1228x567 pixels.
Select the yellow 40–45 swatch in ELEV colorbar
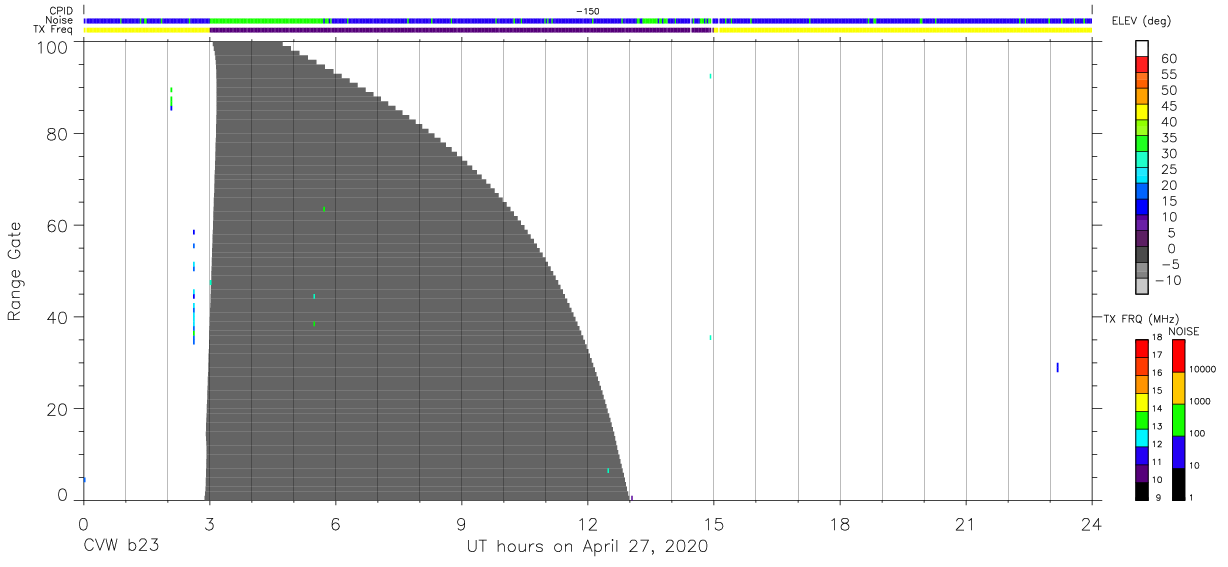(1141, 112)
